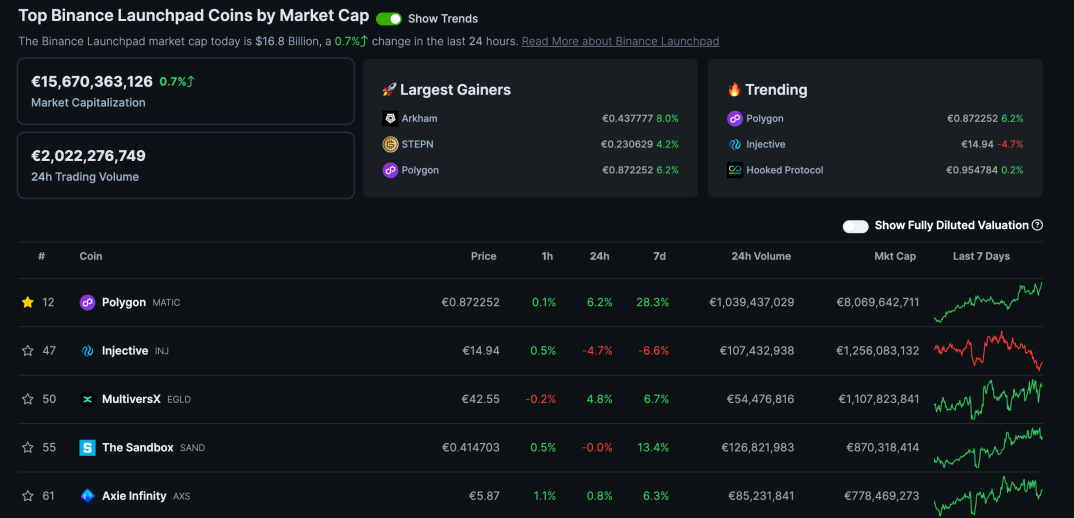Star Axie Infinity in the table
Screen dimensions: 1074x518
click(x=27, y=495)
